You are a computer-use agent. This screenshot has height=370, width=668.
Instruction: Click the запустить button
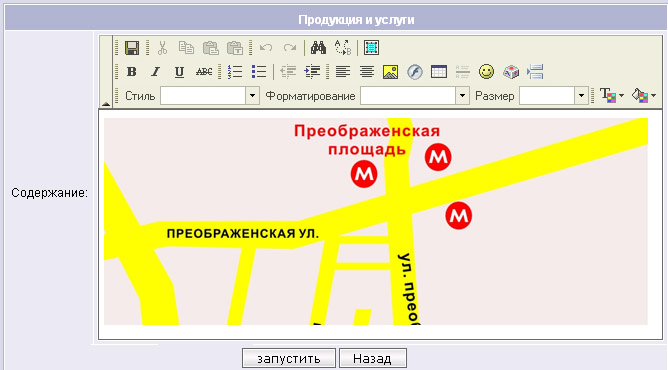coord(289,359)
